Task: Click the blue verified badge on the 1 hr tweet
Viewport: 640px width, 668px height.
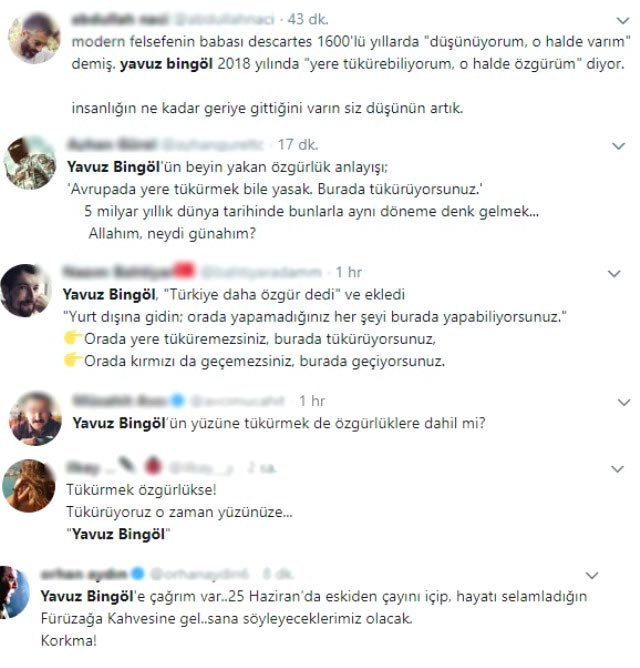Action: (178, 400)
